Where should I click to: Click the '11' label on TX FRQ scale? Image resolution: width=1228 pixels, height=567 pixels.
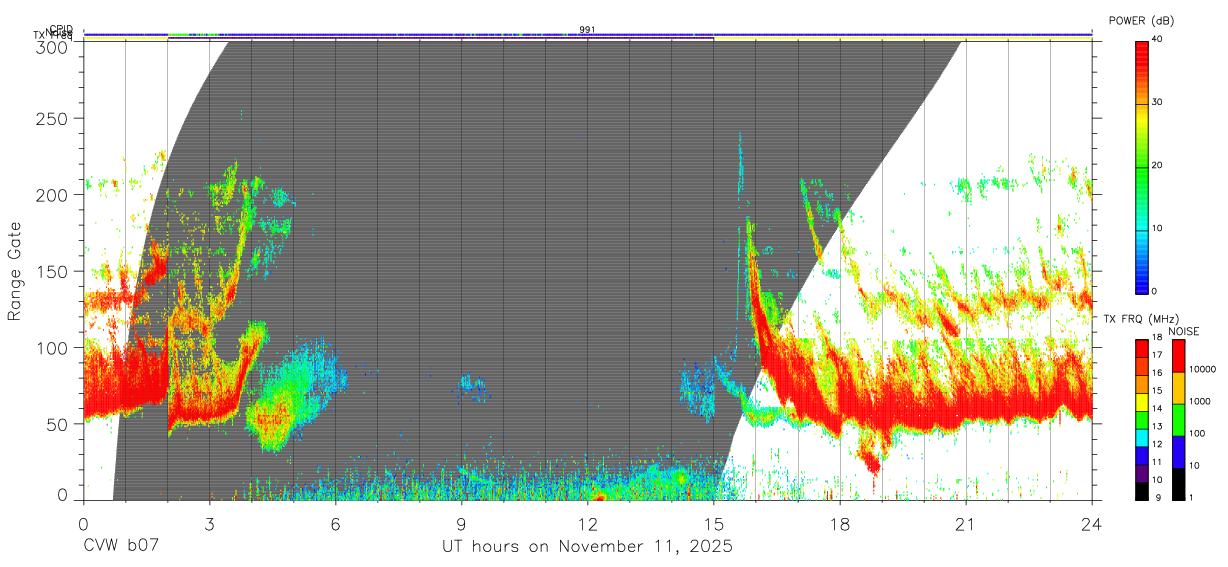coord(1156,462)
